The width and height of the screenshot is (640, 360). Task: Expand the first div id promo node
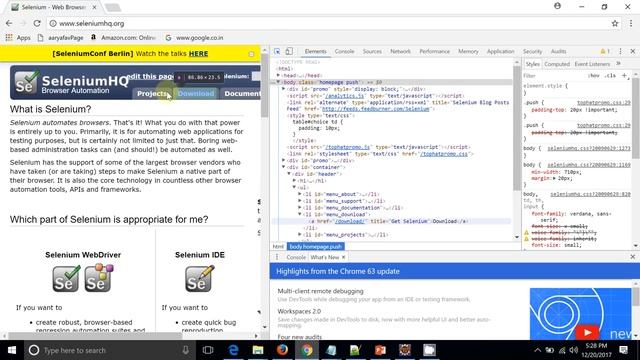coord(284,89)
